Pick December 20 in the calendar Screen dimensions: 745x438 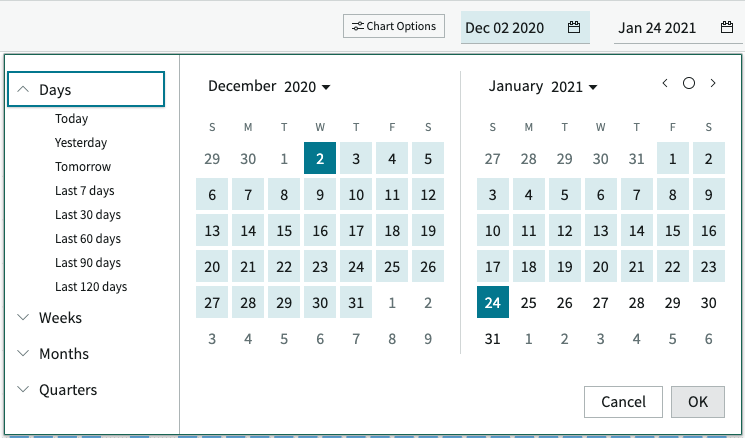tap(212, 267)
